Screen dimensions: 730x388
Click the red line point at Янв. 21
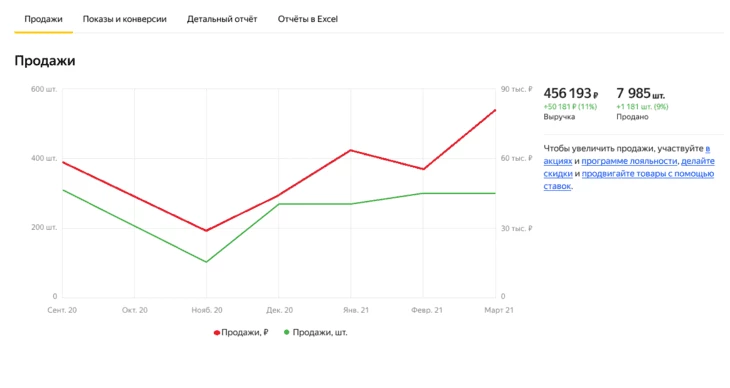[x=351, y=150]
